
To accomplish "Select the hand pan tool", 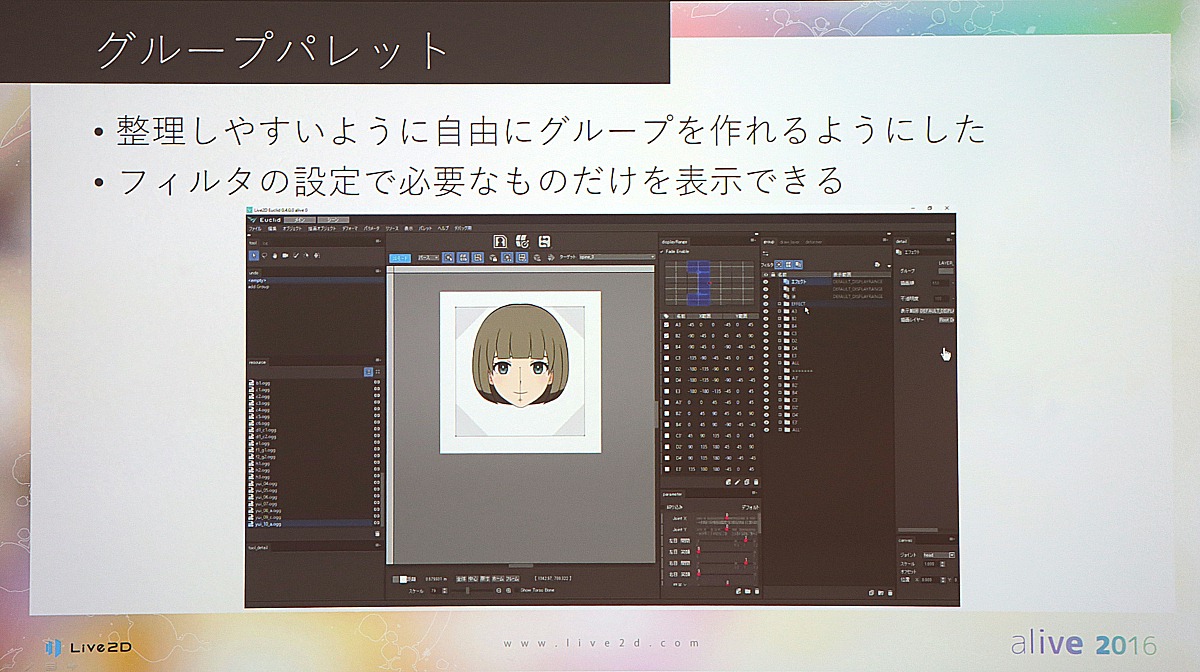I will (x=273, y=256).
